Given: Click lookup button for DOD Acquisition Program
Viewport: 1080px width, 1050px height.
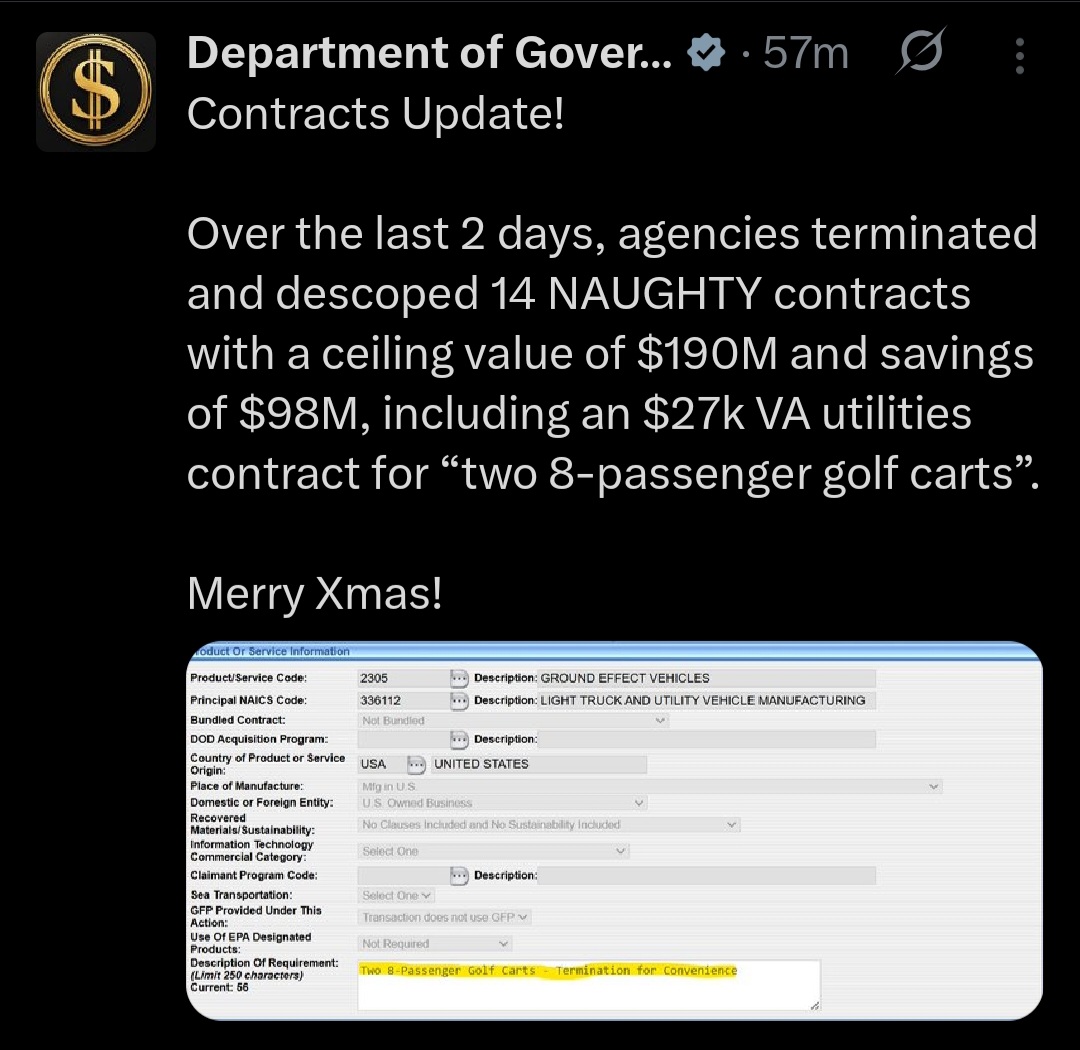Looking at the screenshot, I should (460, 739).
